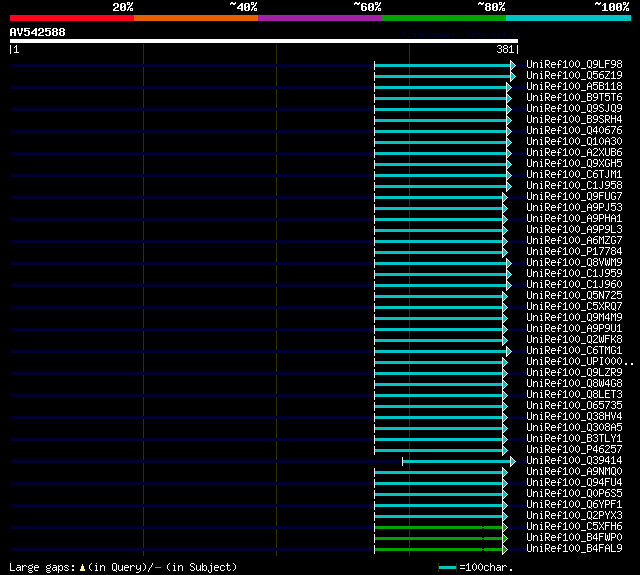Click UniRef100_Q9SJQ9 label
640x575 pixels.
tap(574, 109)
